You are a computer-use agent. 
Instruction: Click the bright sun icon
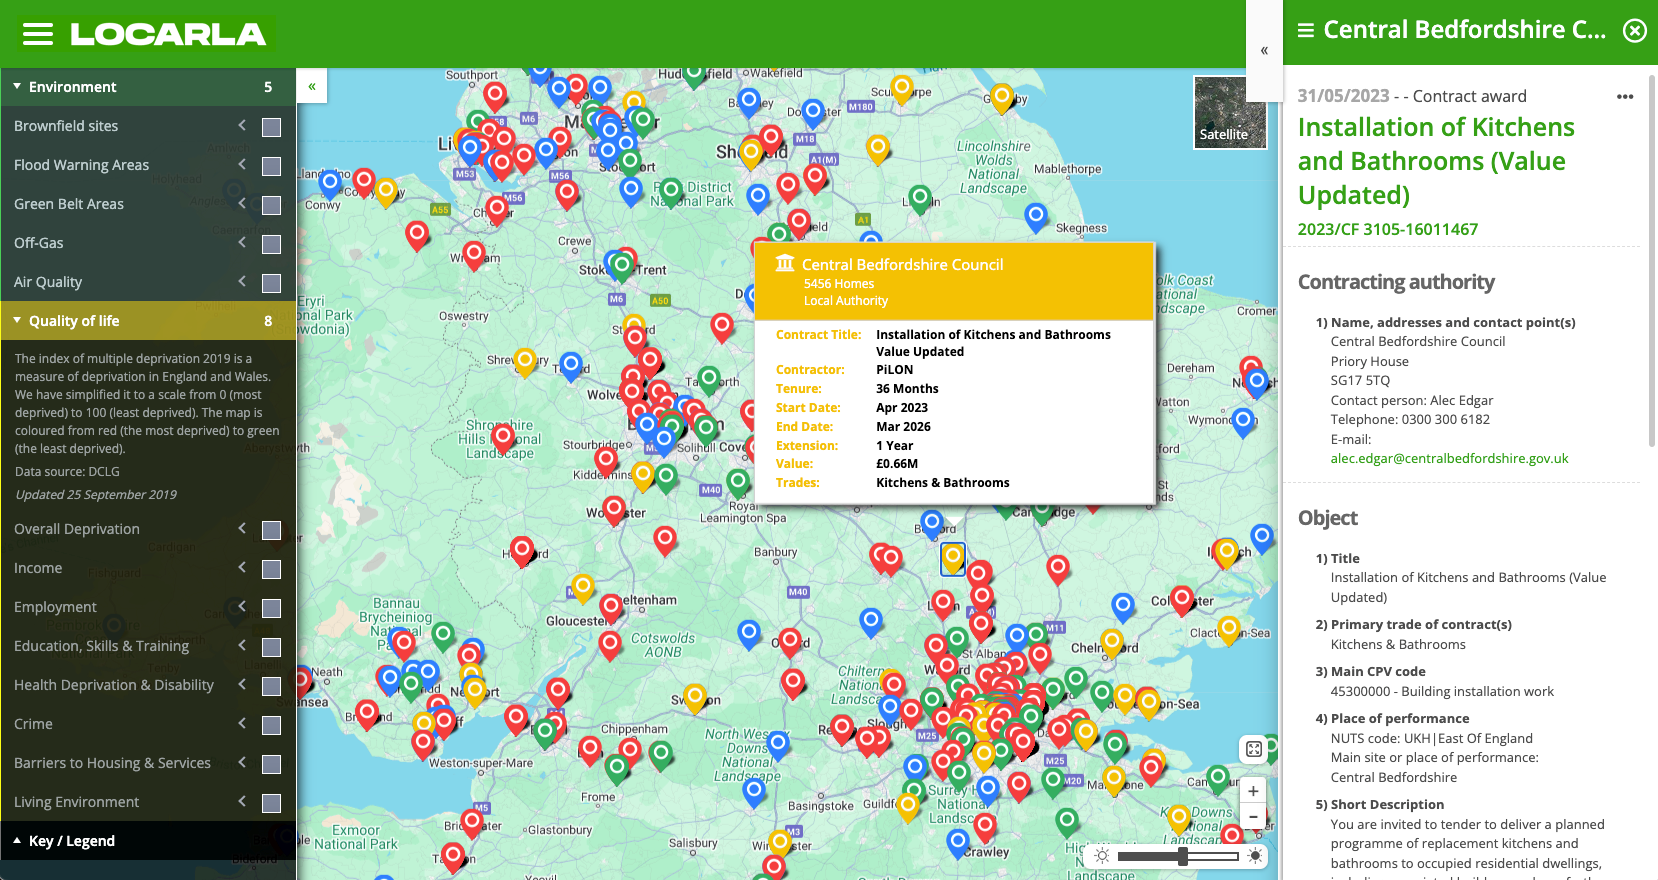(x=1255, y=856)
